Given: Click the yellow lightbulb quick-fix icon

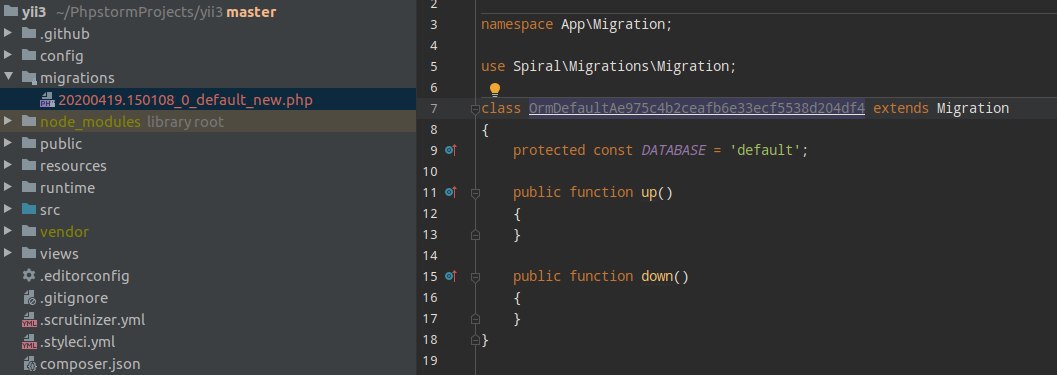Looking at the screenshot, I should point(494,90).
